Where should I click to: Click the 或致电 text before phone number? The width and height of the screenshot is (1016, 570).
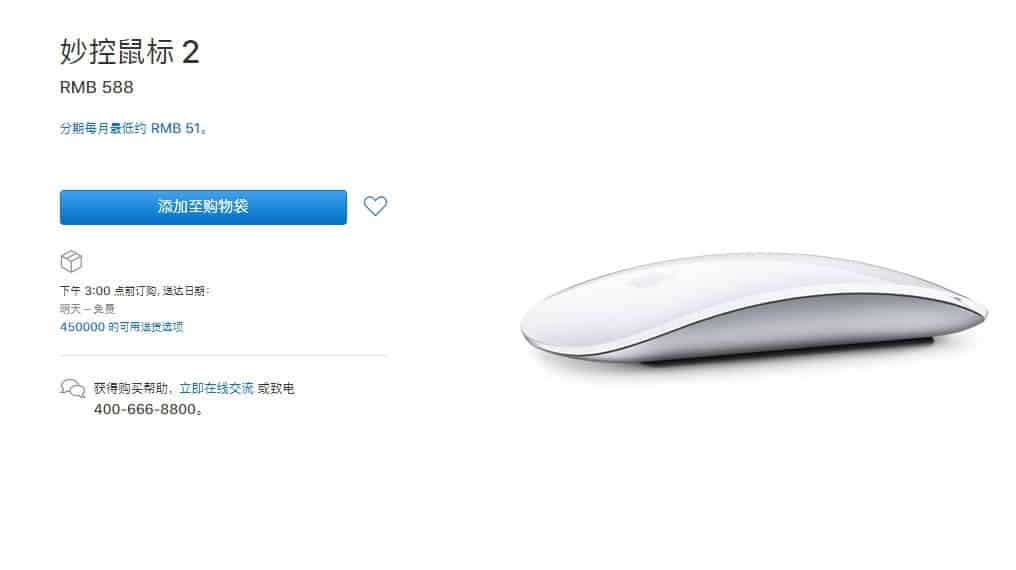pos(276,388)
